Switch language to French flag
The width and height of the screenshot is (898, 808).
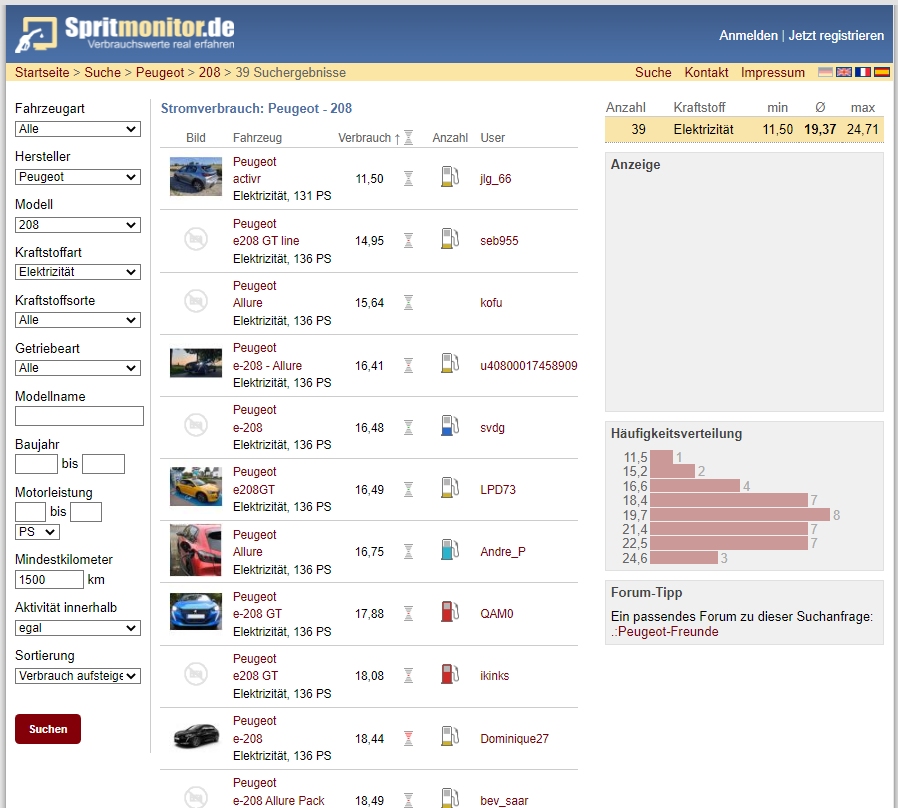[x=862, y=72]
